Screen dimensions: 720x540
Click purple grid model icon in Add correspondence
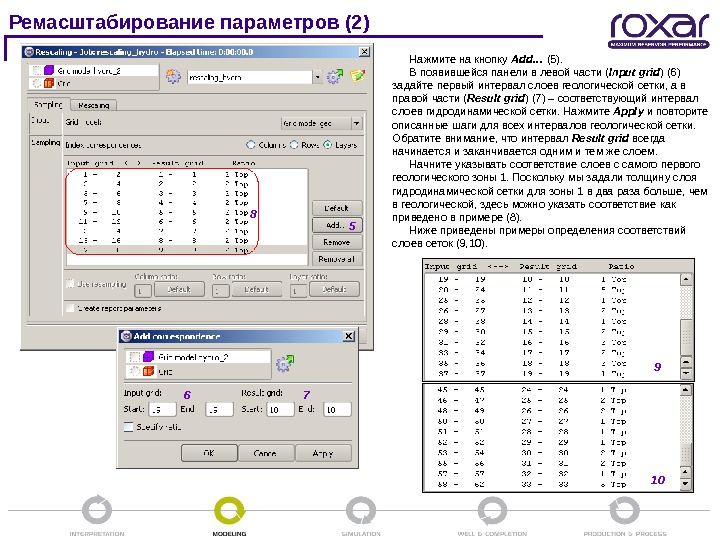[148, 356]
